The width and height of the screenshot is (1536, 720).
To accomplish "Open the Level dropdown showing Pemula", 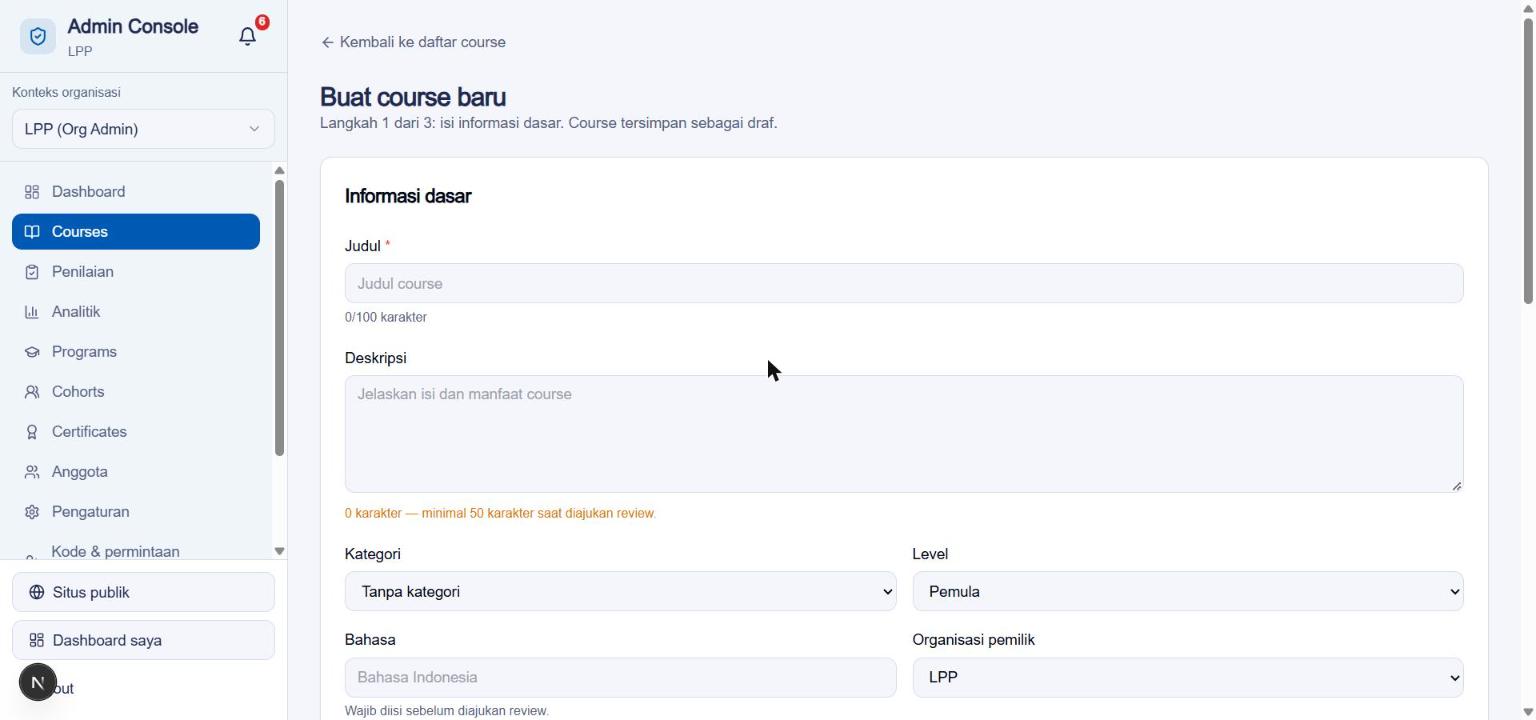I will point(1188,591).
